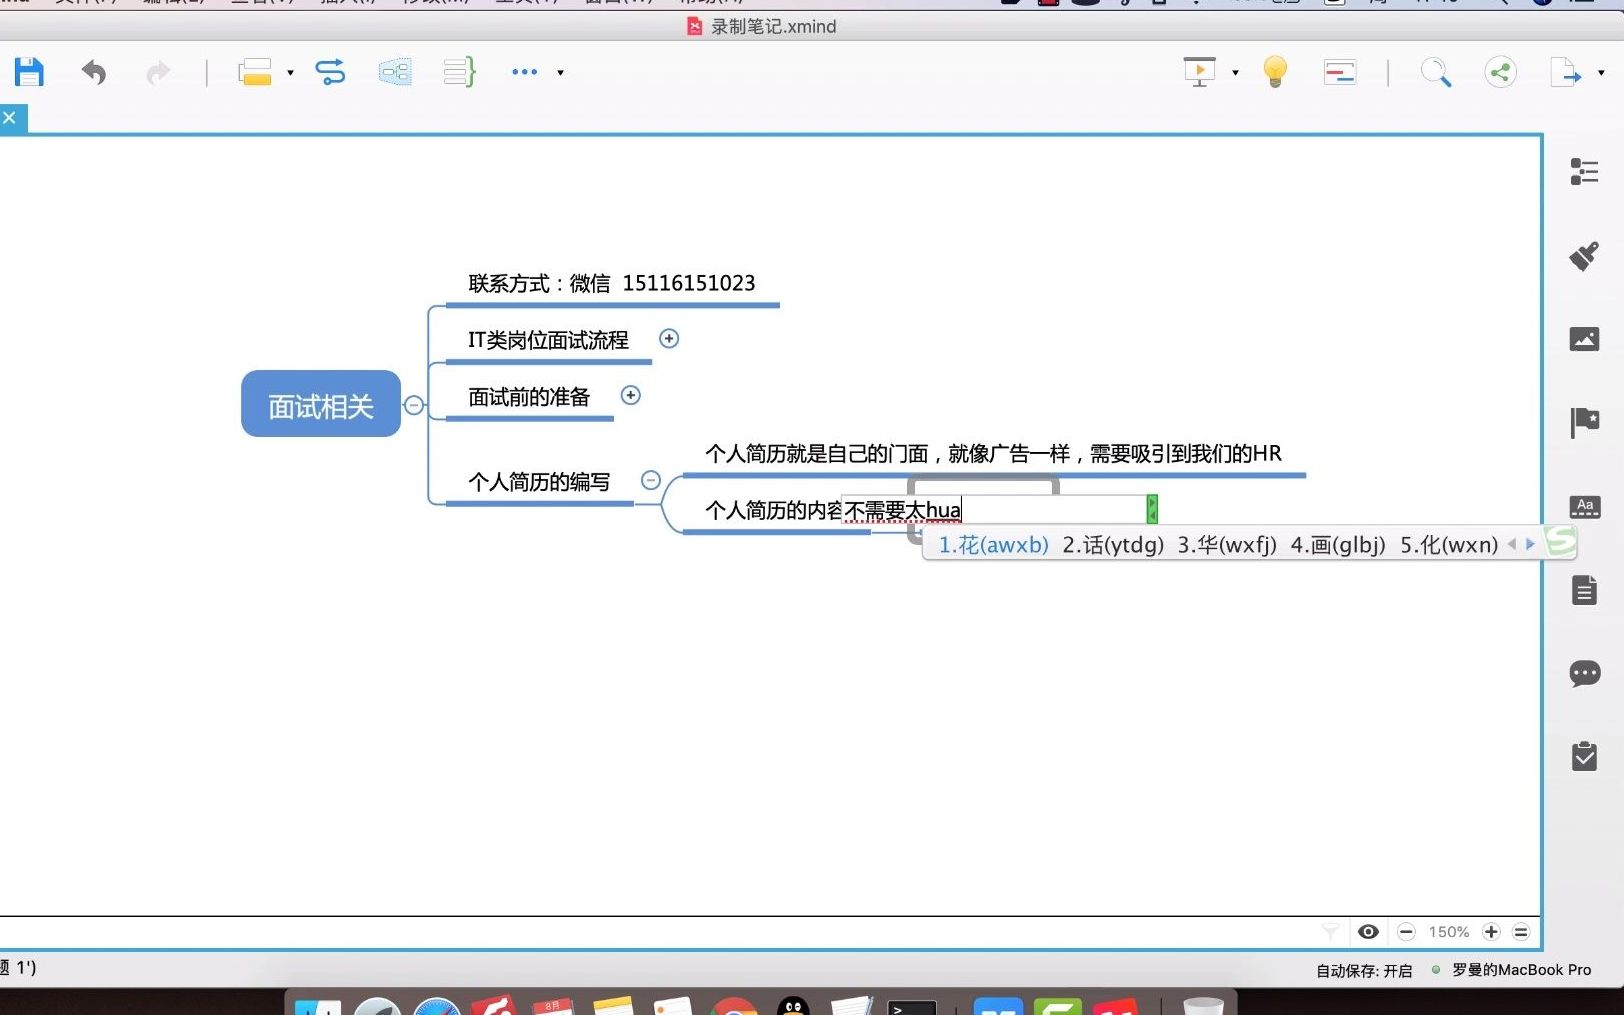Go to the next IME candidate page
Viewport: 1624px width, 1015px height.
1530,545
